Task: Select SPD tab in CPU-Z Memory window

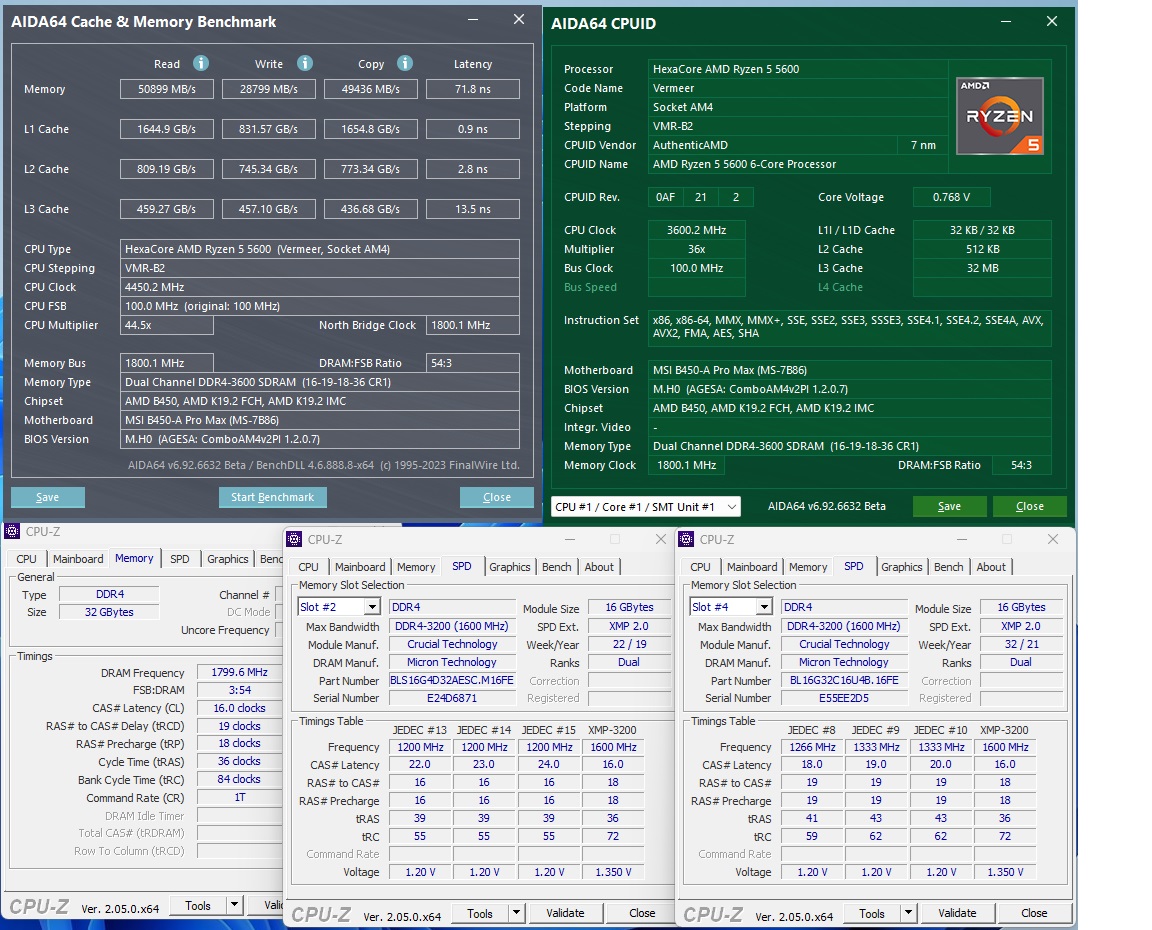Action: [180, 559]
